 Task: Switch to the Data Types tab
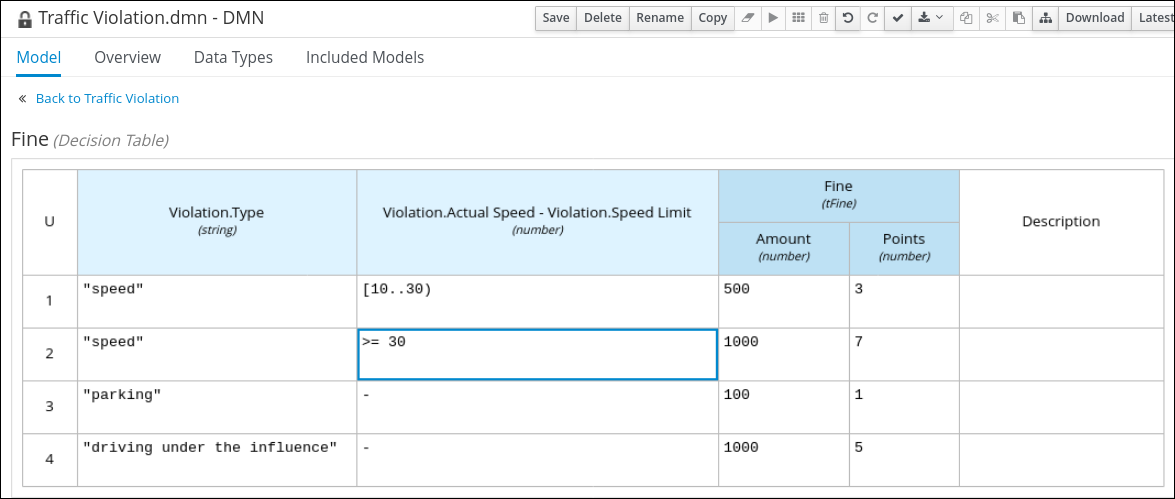tap(233, 58)
